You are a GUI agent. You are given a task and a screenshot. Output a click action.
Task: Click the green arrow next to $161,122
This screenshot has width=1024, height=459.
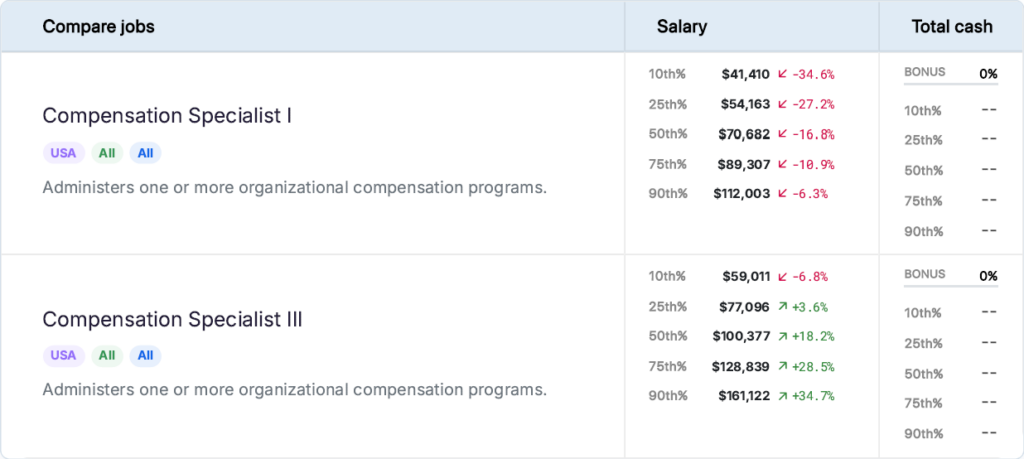782,396
